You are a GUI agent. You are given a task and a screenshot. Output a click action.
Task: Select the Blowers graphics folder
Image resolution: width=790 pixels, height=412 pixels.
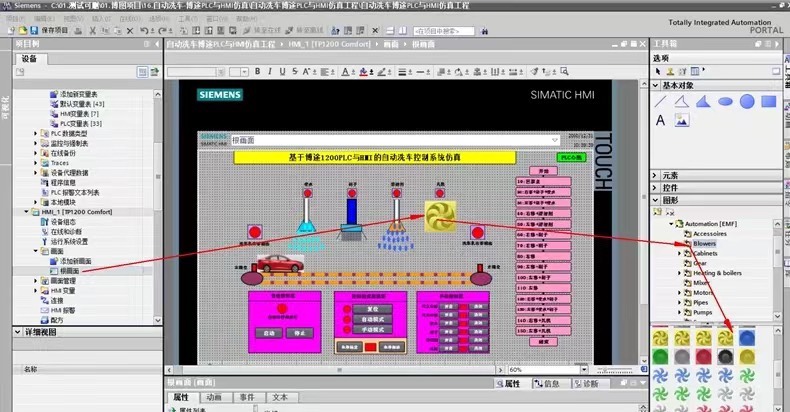pyautogui.click(x=704, y=243)
